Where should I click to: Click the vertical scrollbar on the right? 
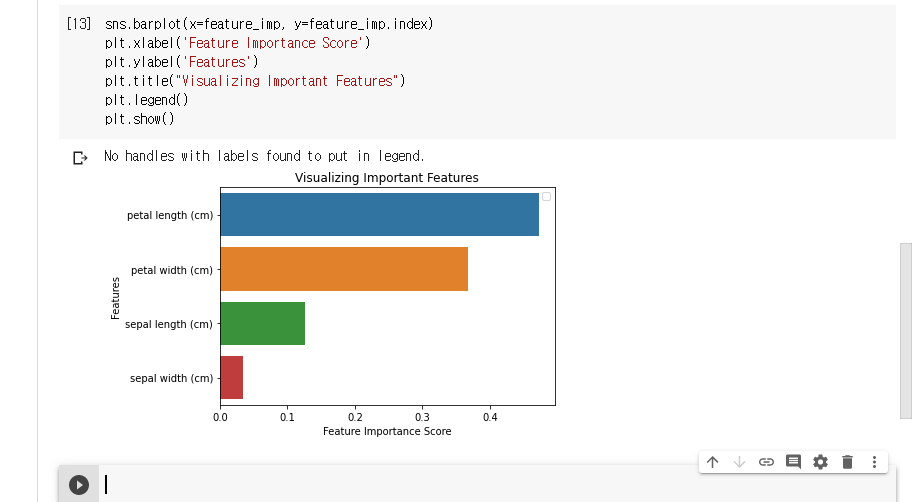coord(905,330)
